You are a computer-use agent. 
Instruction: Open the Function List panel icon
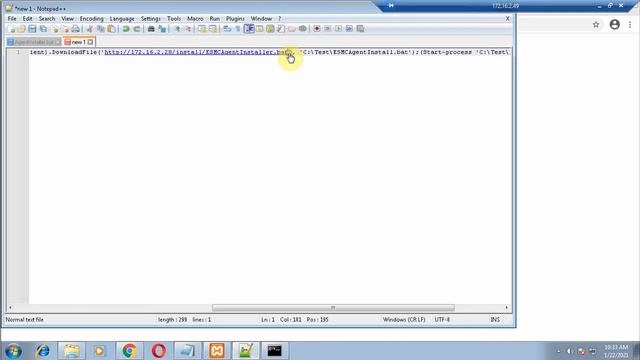coord(281,29)
